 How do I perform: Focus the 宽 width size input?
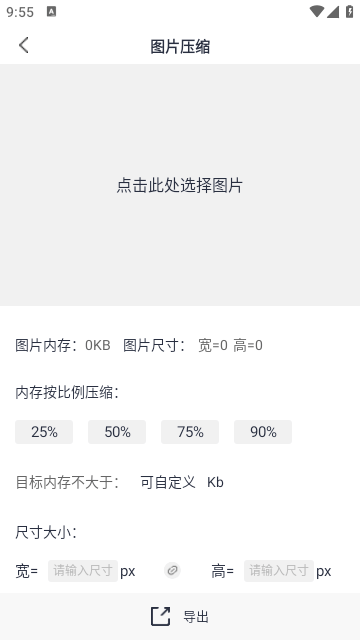pos(83,571)
